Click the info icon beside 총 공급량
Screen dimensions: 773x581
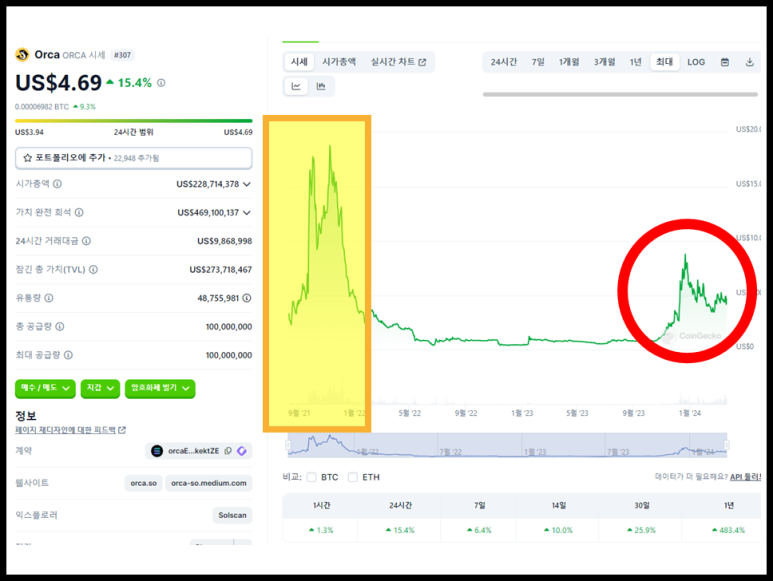click(60, 327)
